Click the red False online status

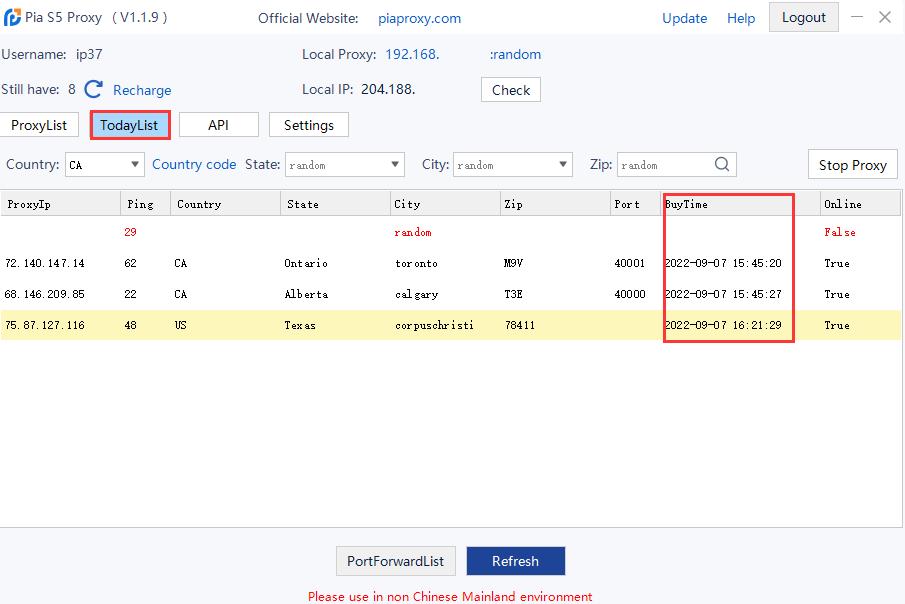(840, 232)
